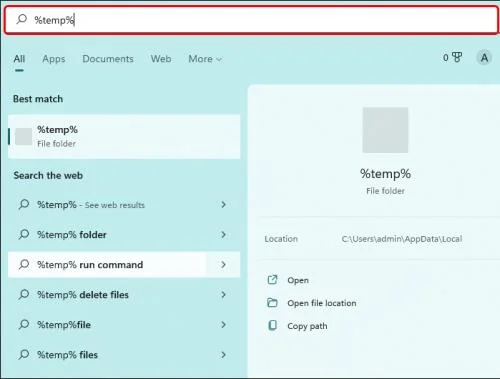Expand arrow next to '%temp% files'
The width and height of the screenshot is (500, 379).
pos(223,355)
